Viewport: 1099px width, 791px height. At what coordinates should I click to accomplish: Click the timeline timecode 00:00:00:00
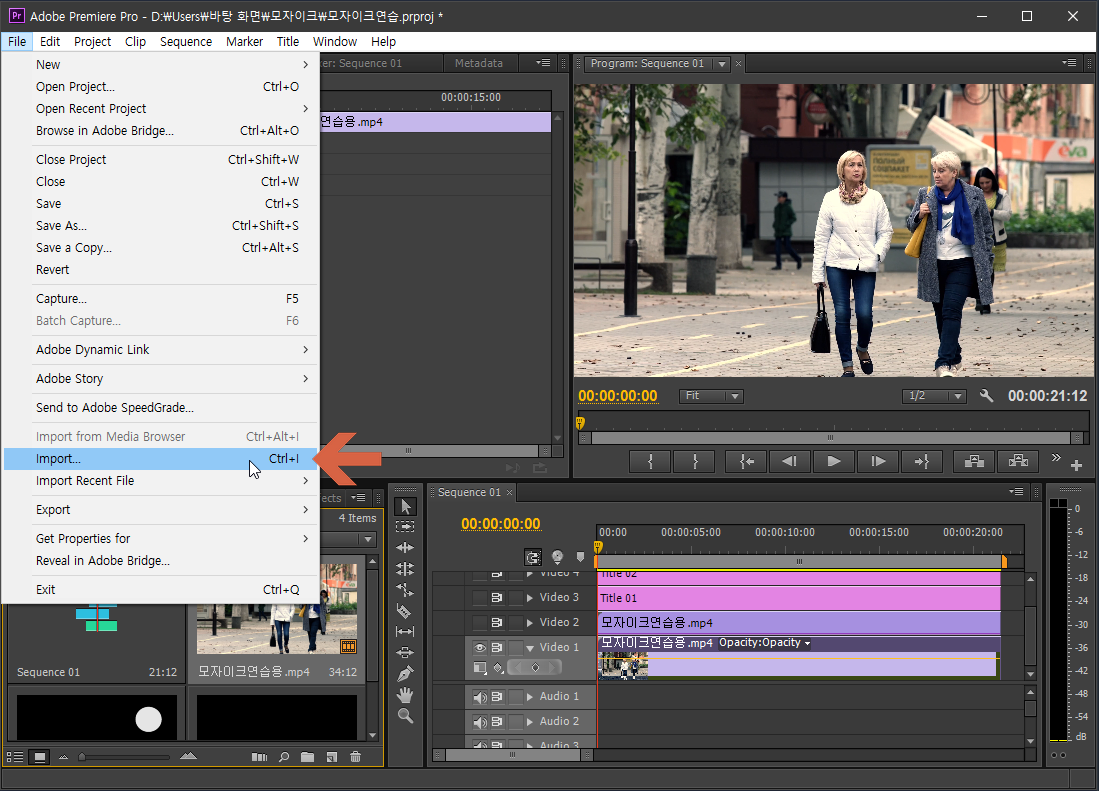coord(500,524)
